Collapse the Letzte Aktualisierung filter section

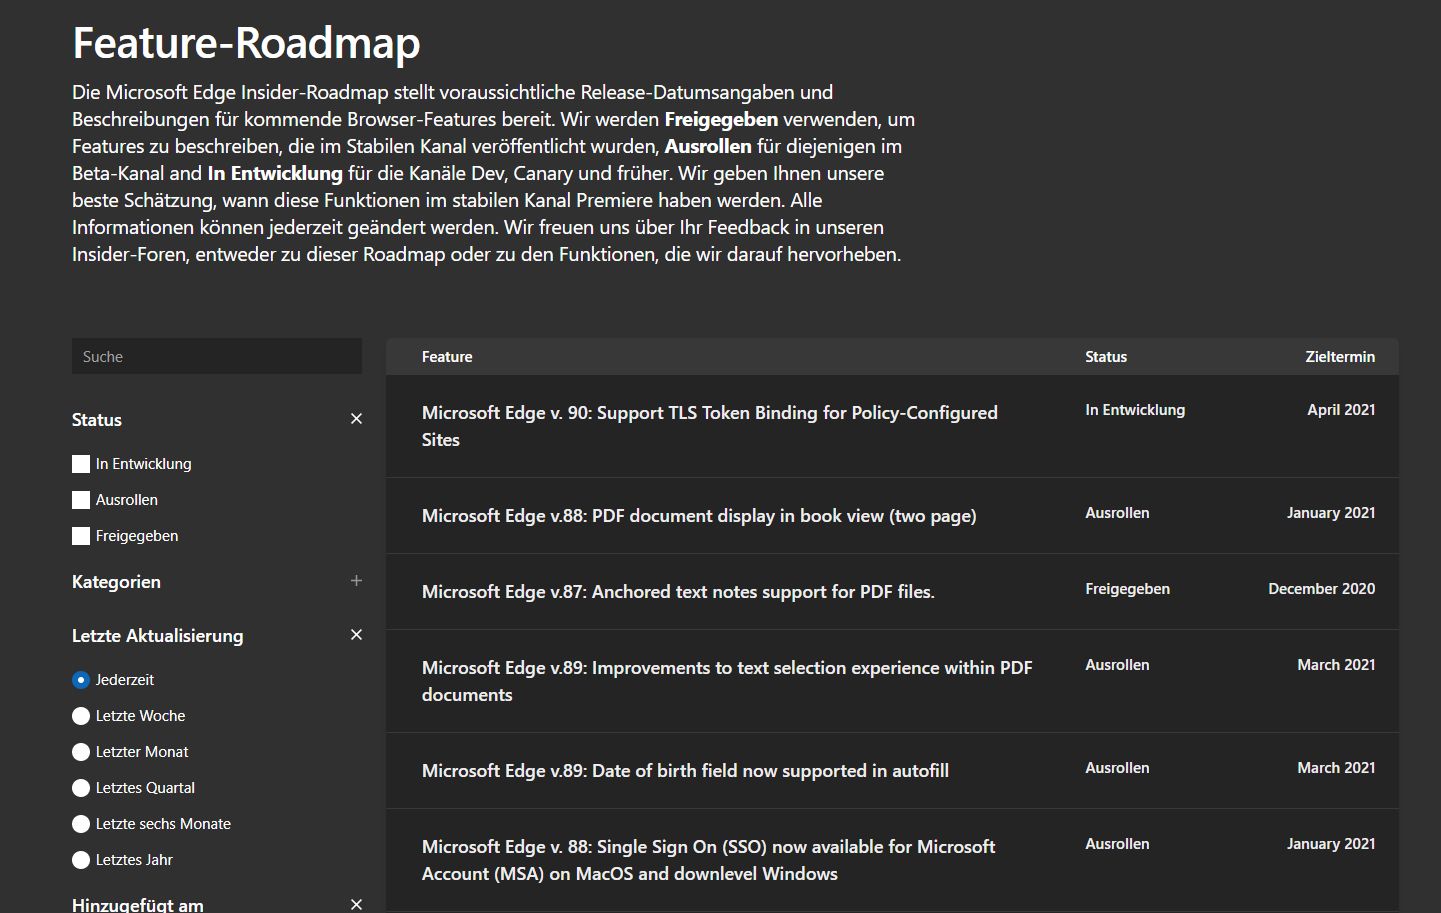(x=356, y=635)
